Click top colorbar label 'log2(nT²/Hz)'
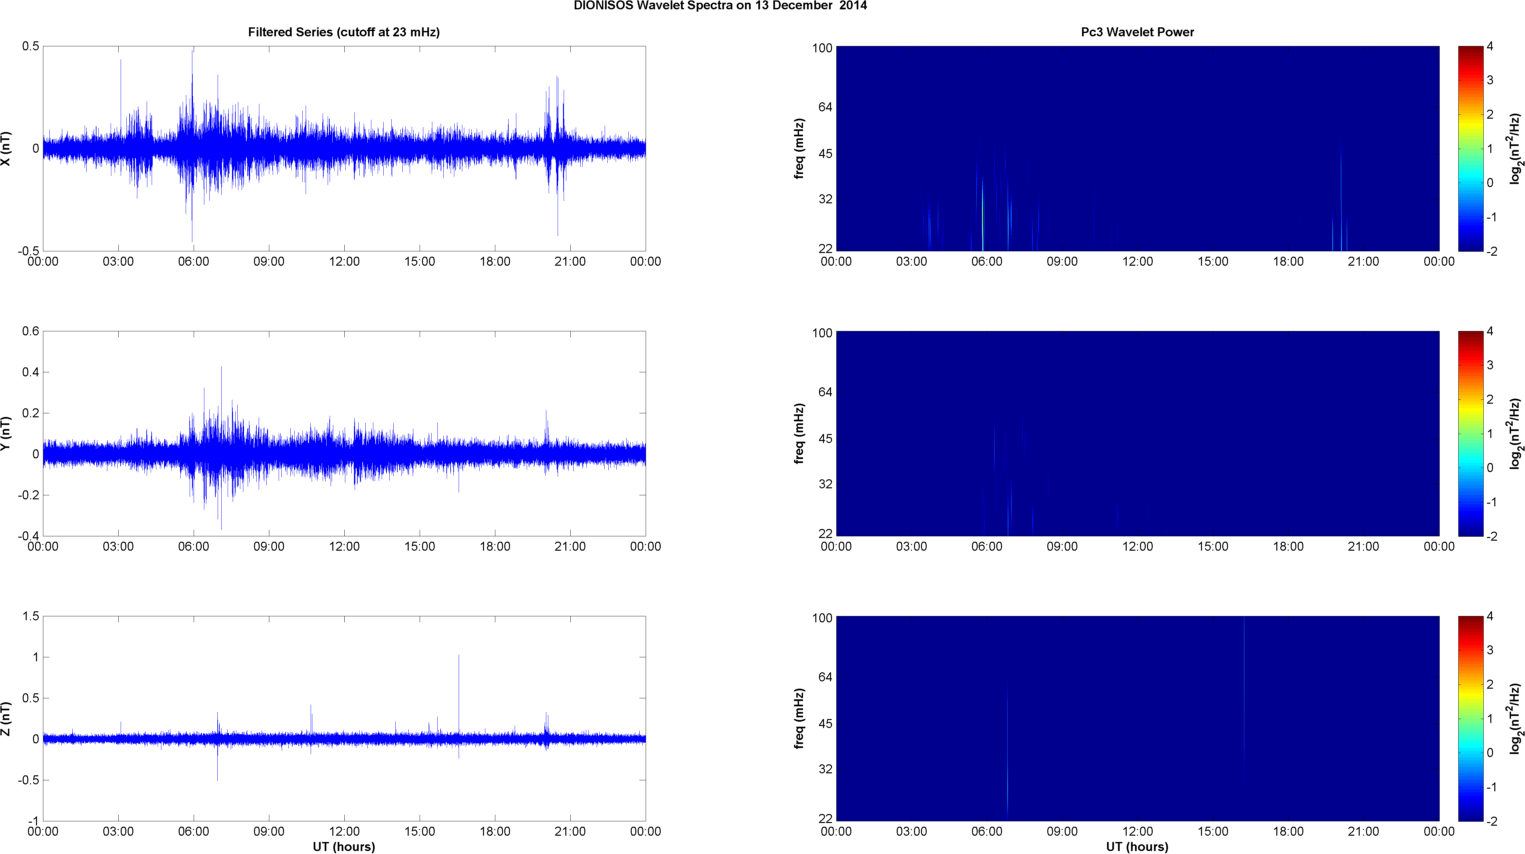 click(1515, 148)
